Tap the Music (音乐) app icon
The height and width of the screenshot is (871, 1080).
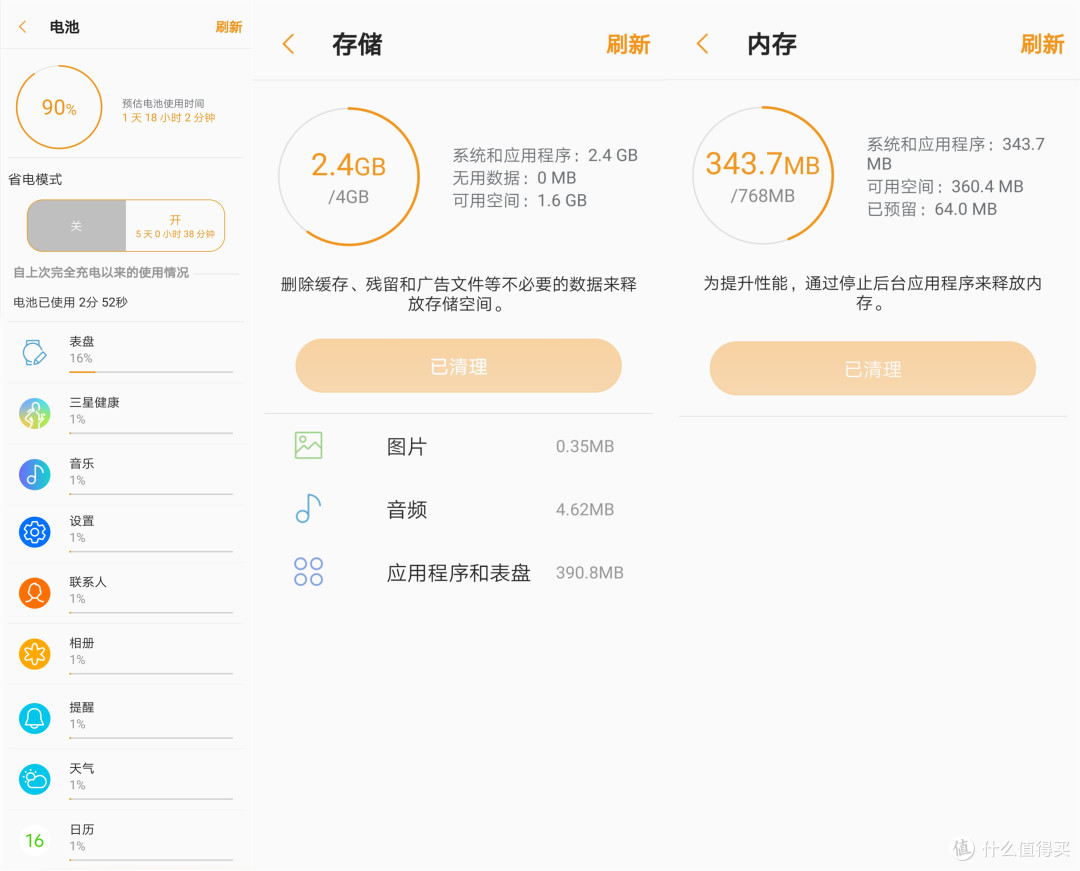point(34,474)
